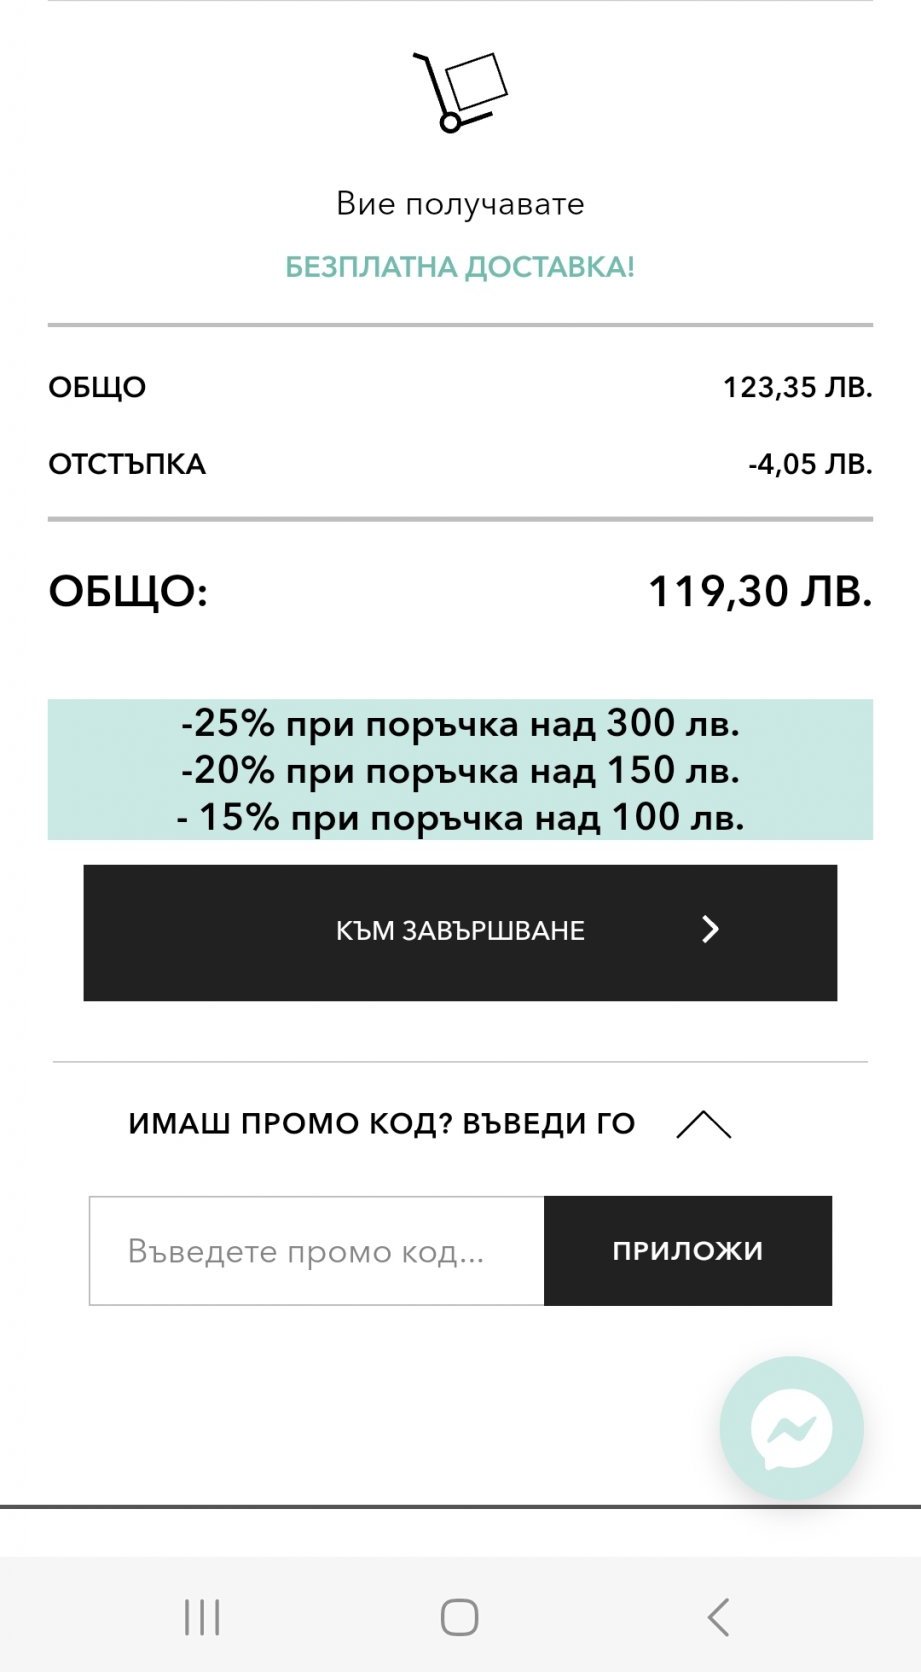
Task: Proceed with the КЪМ ЗАВЪРШВАНЕ button
Action: click(x=460, y=932)
